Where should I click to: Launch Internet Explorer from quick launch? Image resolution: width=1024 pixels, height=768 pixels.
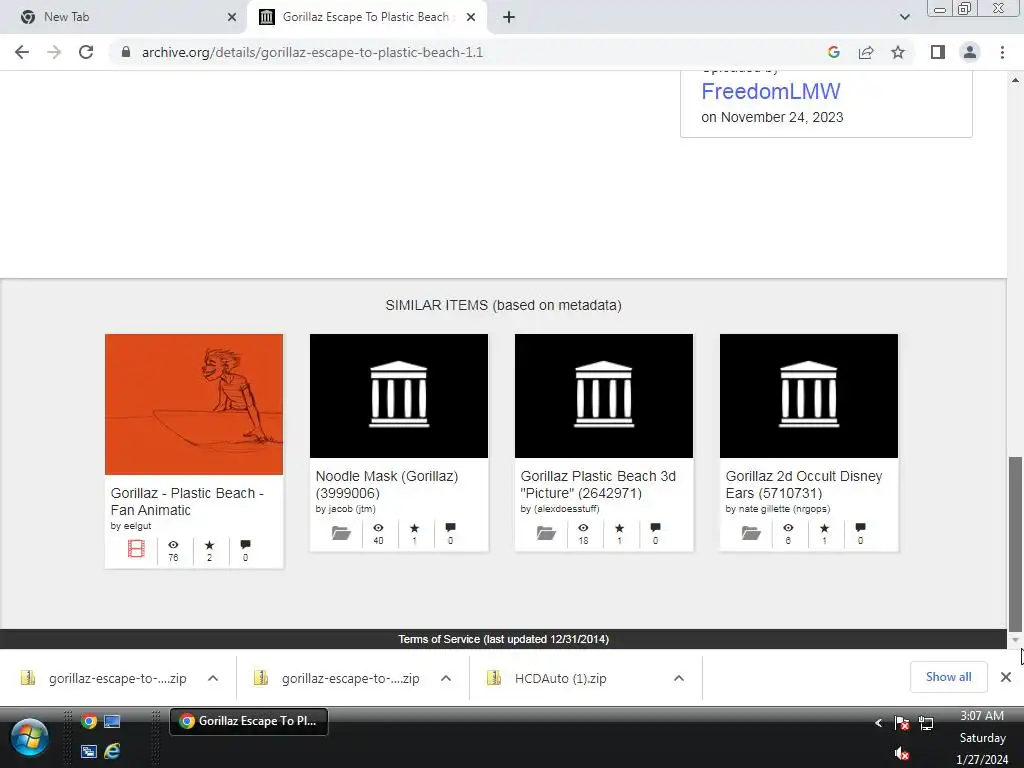coord(112,751)
